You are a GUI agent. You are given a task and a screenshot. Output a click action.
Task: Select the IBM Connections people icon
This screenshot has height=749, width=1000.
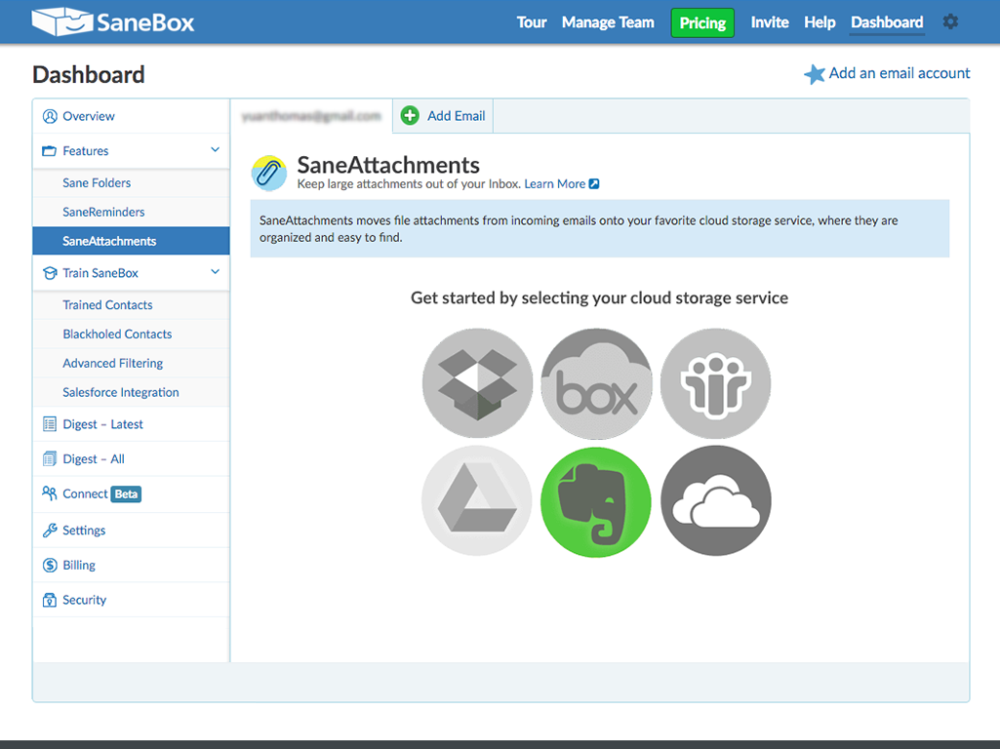tap(715, 383)
